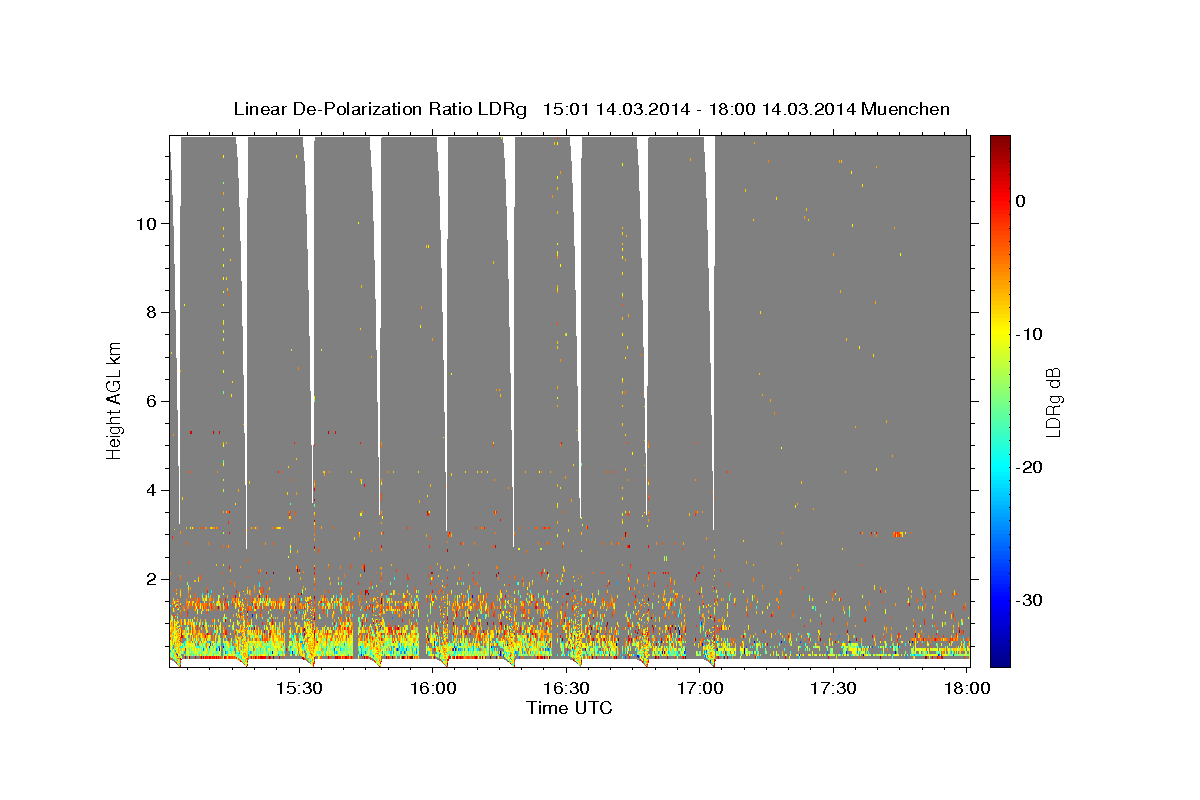Viewport: 1200px width, 800px height.
Task: Click the 'LDRg dB' colorbar label
Action: click(x=1052, y=402)
